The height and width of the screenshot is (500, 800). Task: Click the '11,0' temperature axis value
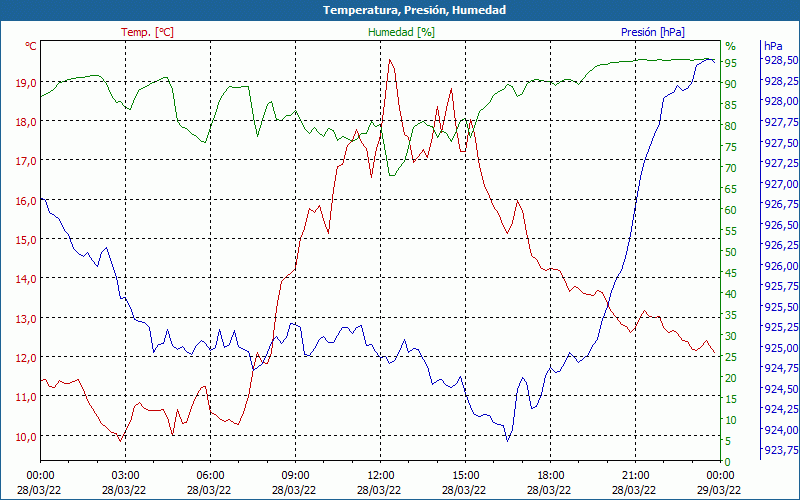[x=26, y=397]
